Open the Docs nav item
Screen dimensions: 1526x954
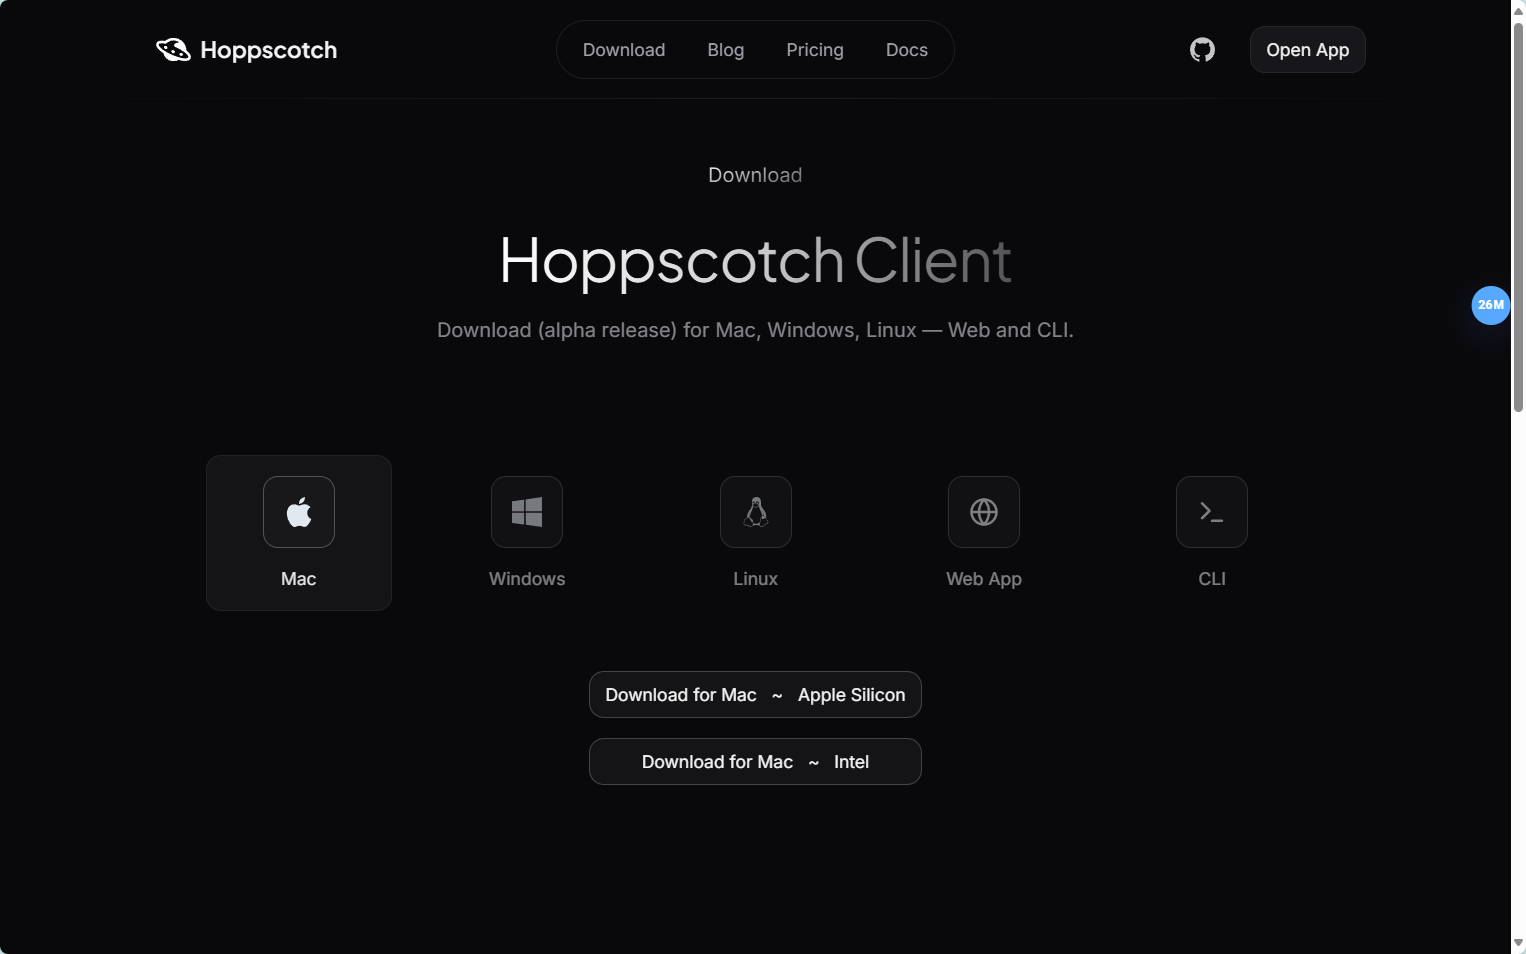(x=907, y=50)
